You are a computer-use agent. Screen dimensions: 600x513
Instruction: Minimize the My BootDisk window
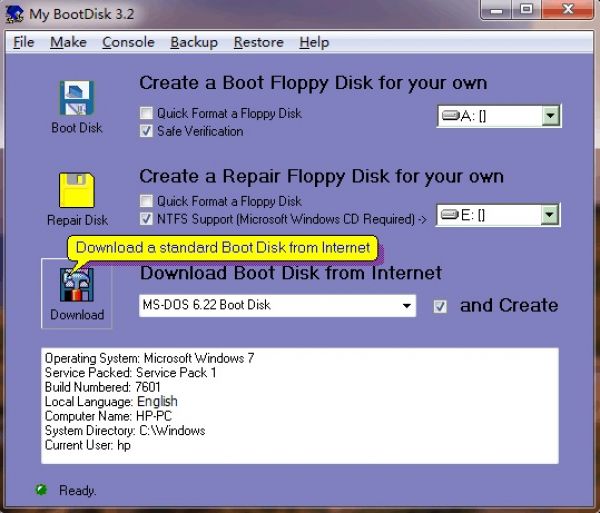pos(496,10)
